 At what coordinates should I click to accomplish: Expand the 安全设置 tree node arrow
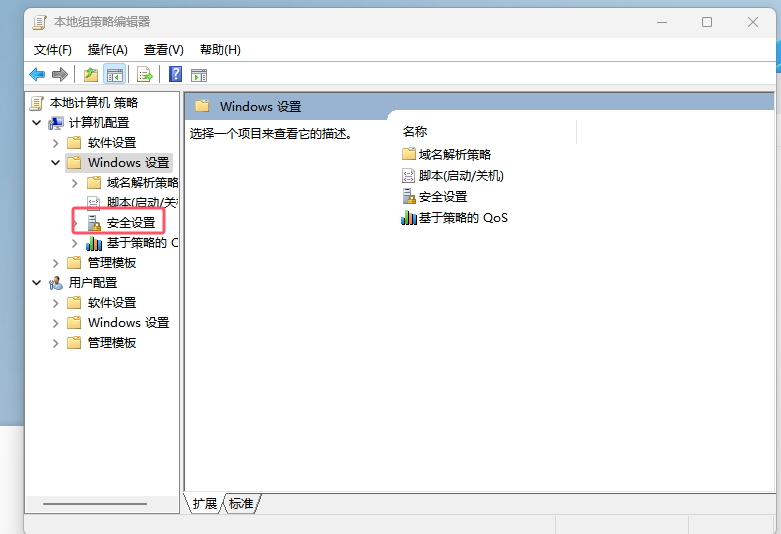[x=75, y=222]
